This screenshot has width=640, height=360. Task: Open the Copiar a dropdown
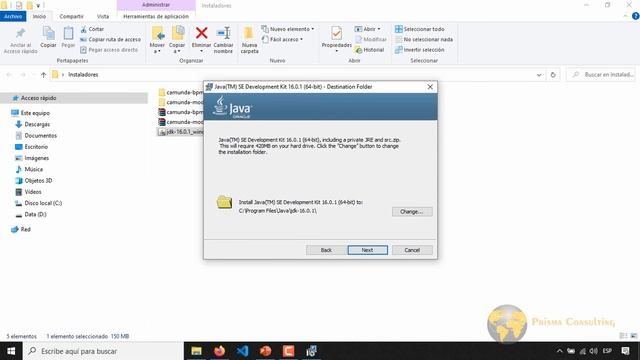[177, 40]
